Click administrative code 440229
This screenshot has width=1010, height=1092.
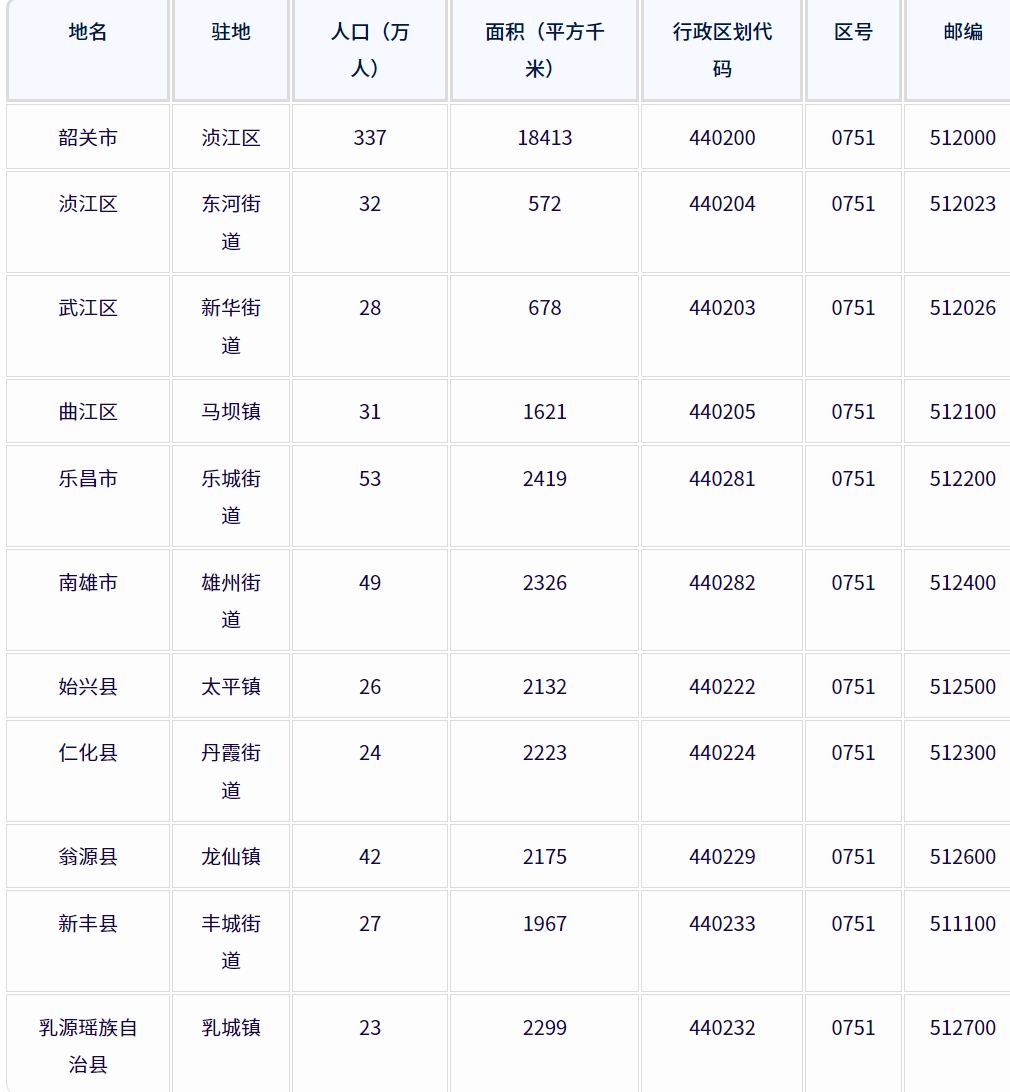point(722,857)
